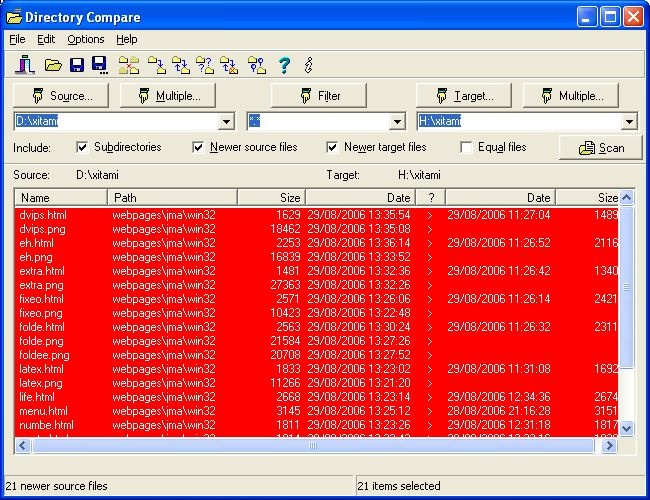Select the foldee.png file row
This screenshot has height=500, width=650.
point(317,355)
